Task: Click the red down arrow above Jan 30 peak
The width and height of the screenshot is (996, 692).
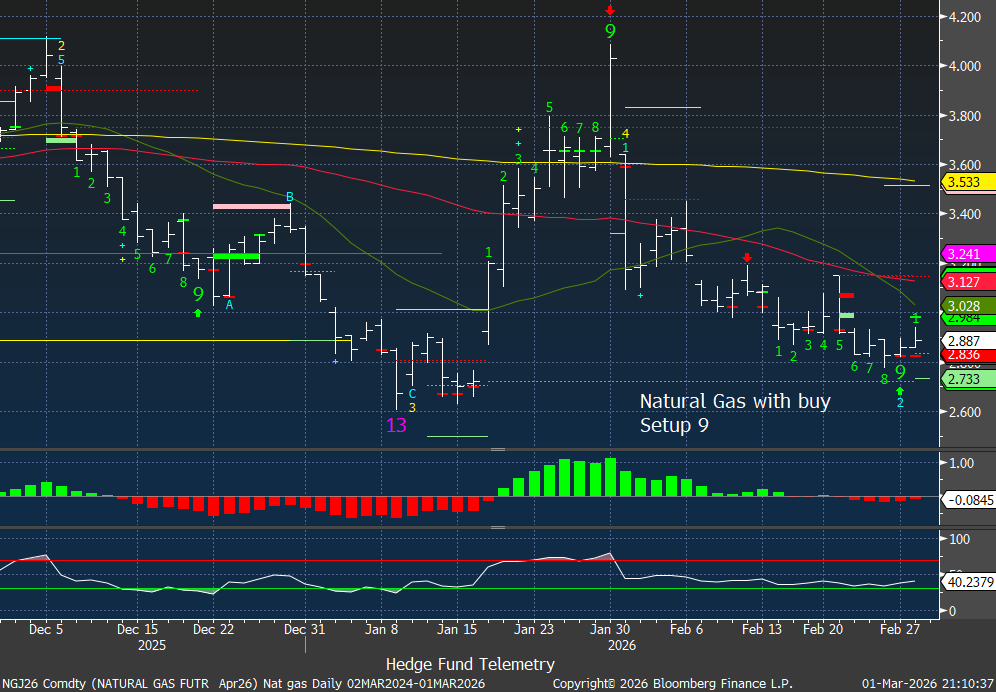Action: [610, 10]
